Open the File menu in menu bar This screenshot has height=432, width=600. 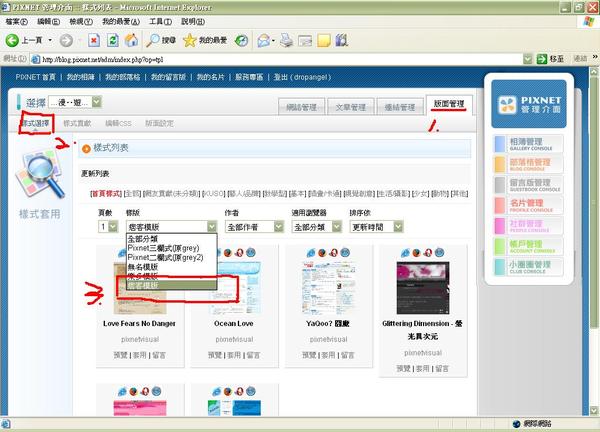(x=16, y=21)
